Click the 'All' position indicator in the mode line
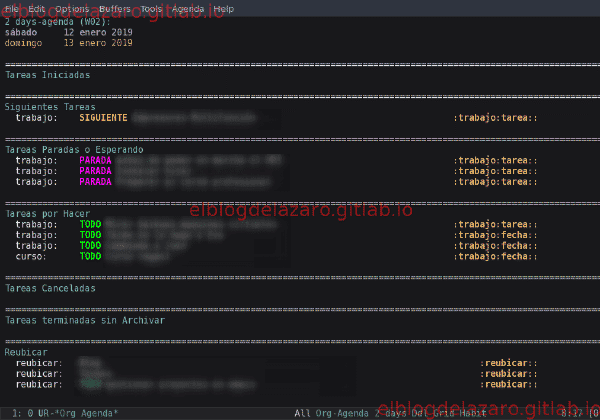The image size is (600, 420). [x=302, y=413]
